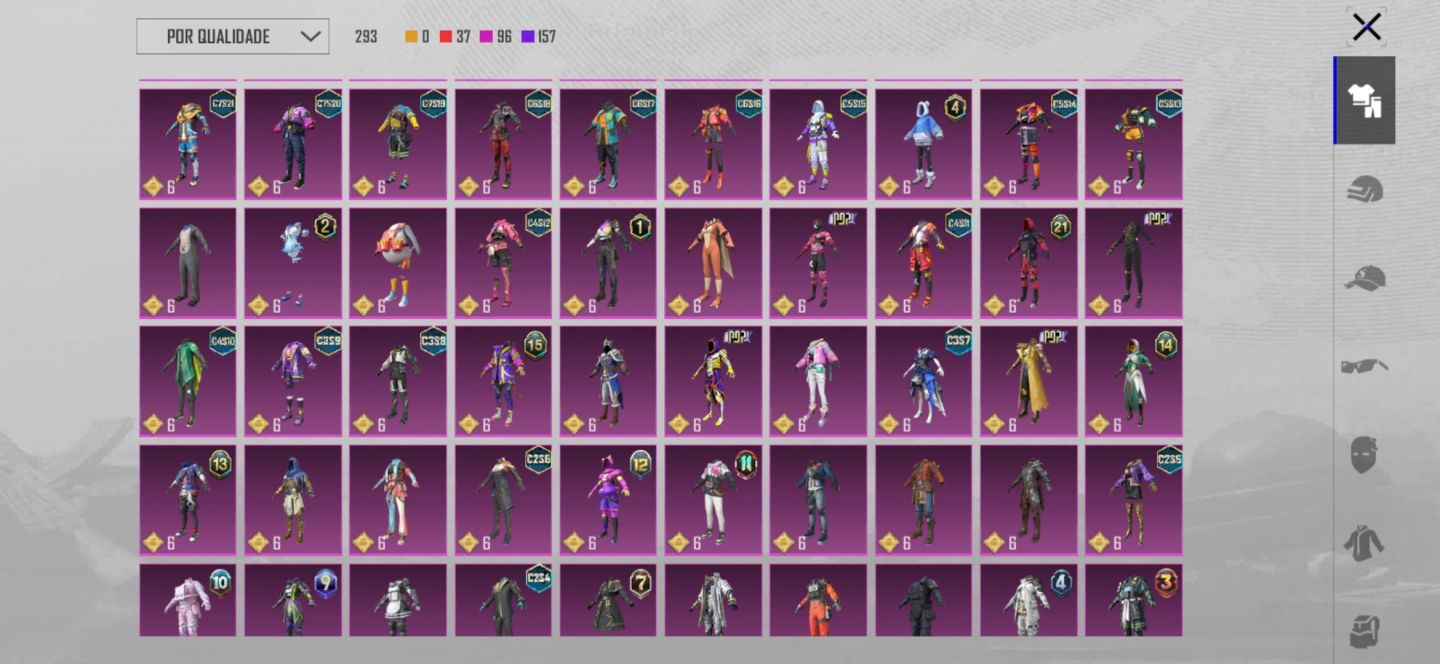Open the jacket category icon

point(1364,543)
